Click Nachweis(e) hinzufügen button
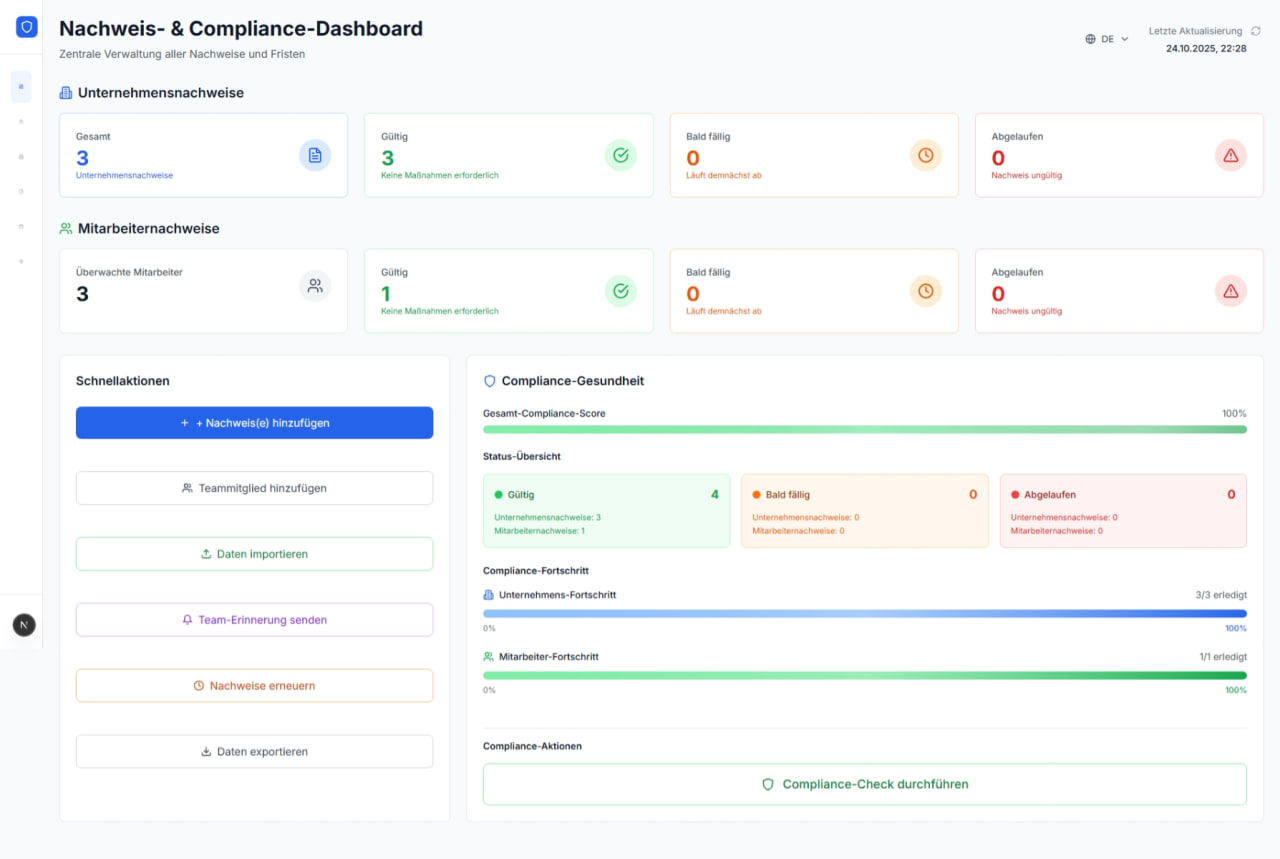 pos(254,422)
